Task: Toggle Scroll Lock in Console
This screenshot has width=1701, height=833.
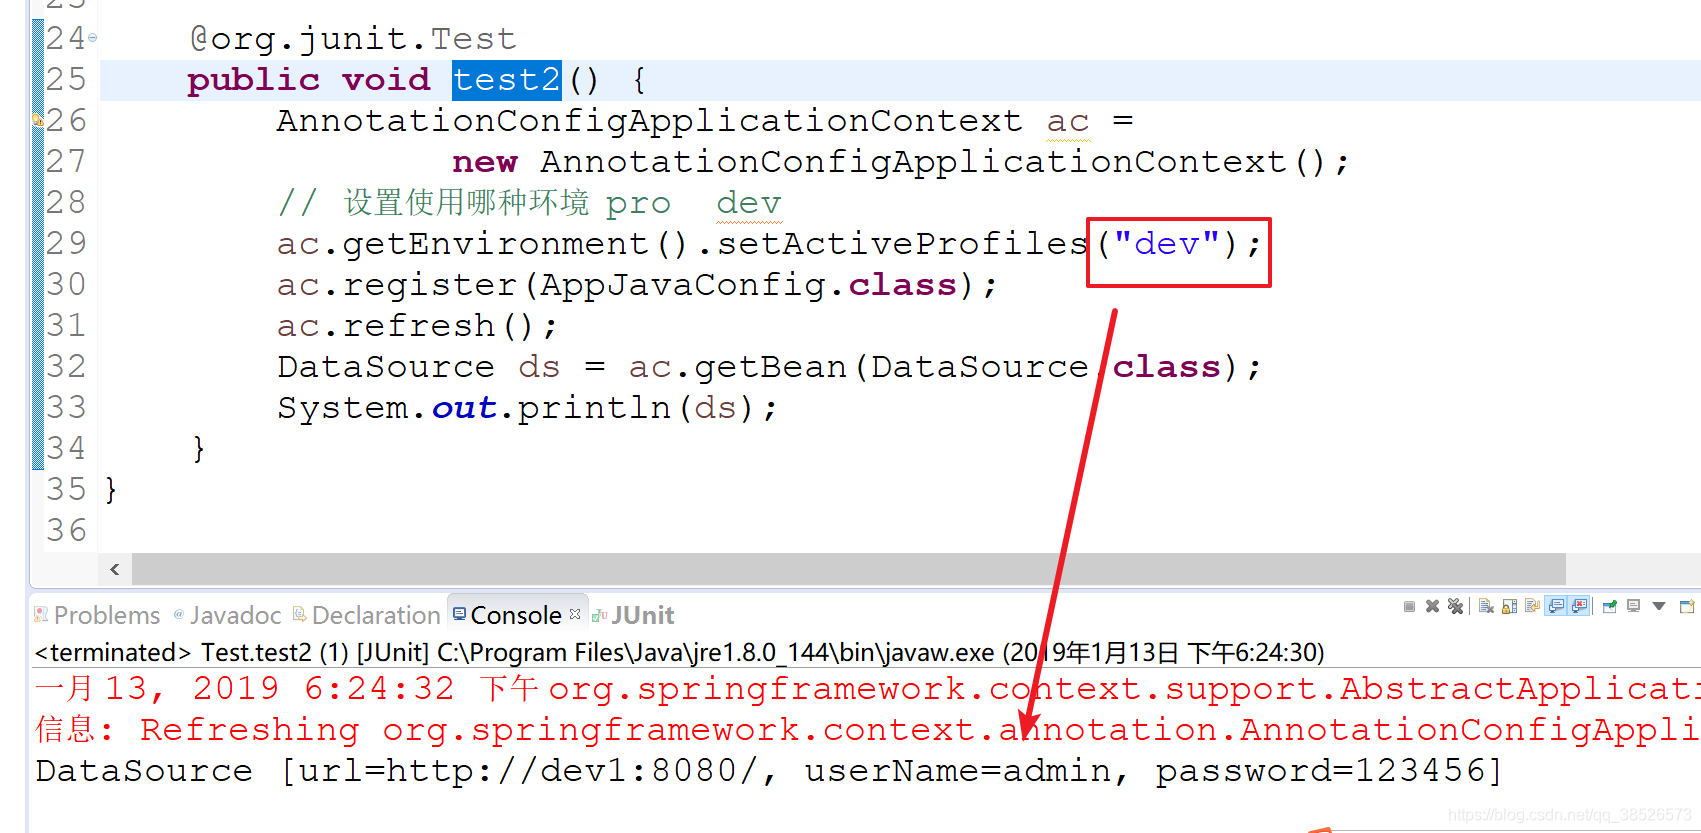Action: point(1509,606)
